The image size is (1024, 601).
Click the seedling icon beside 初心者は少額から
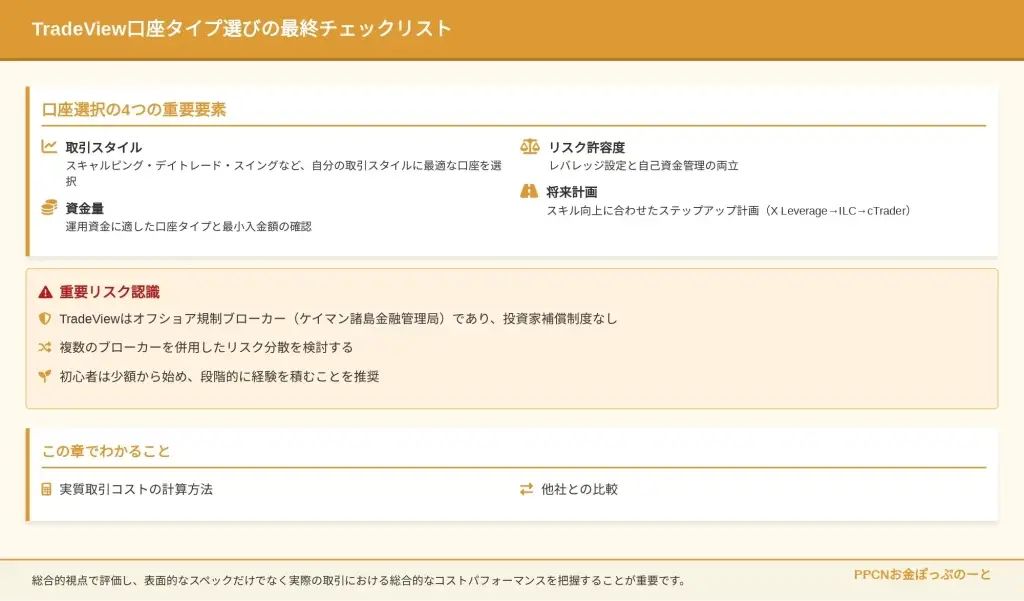click(45, 377)
